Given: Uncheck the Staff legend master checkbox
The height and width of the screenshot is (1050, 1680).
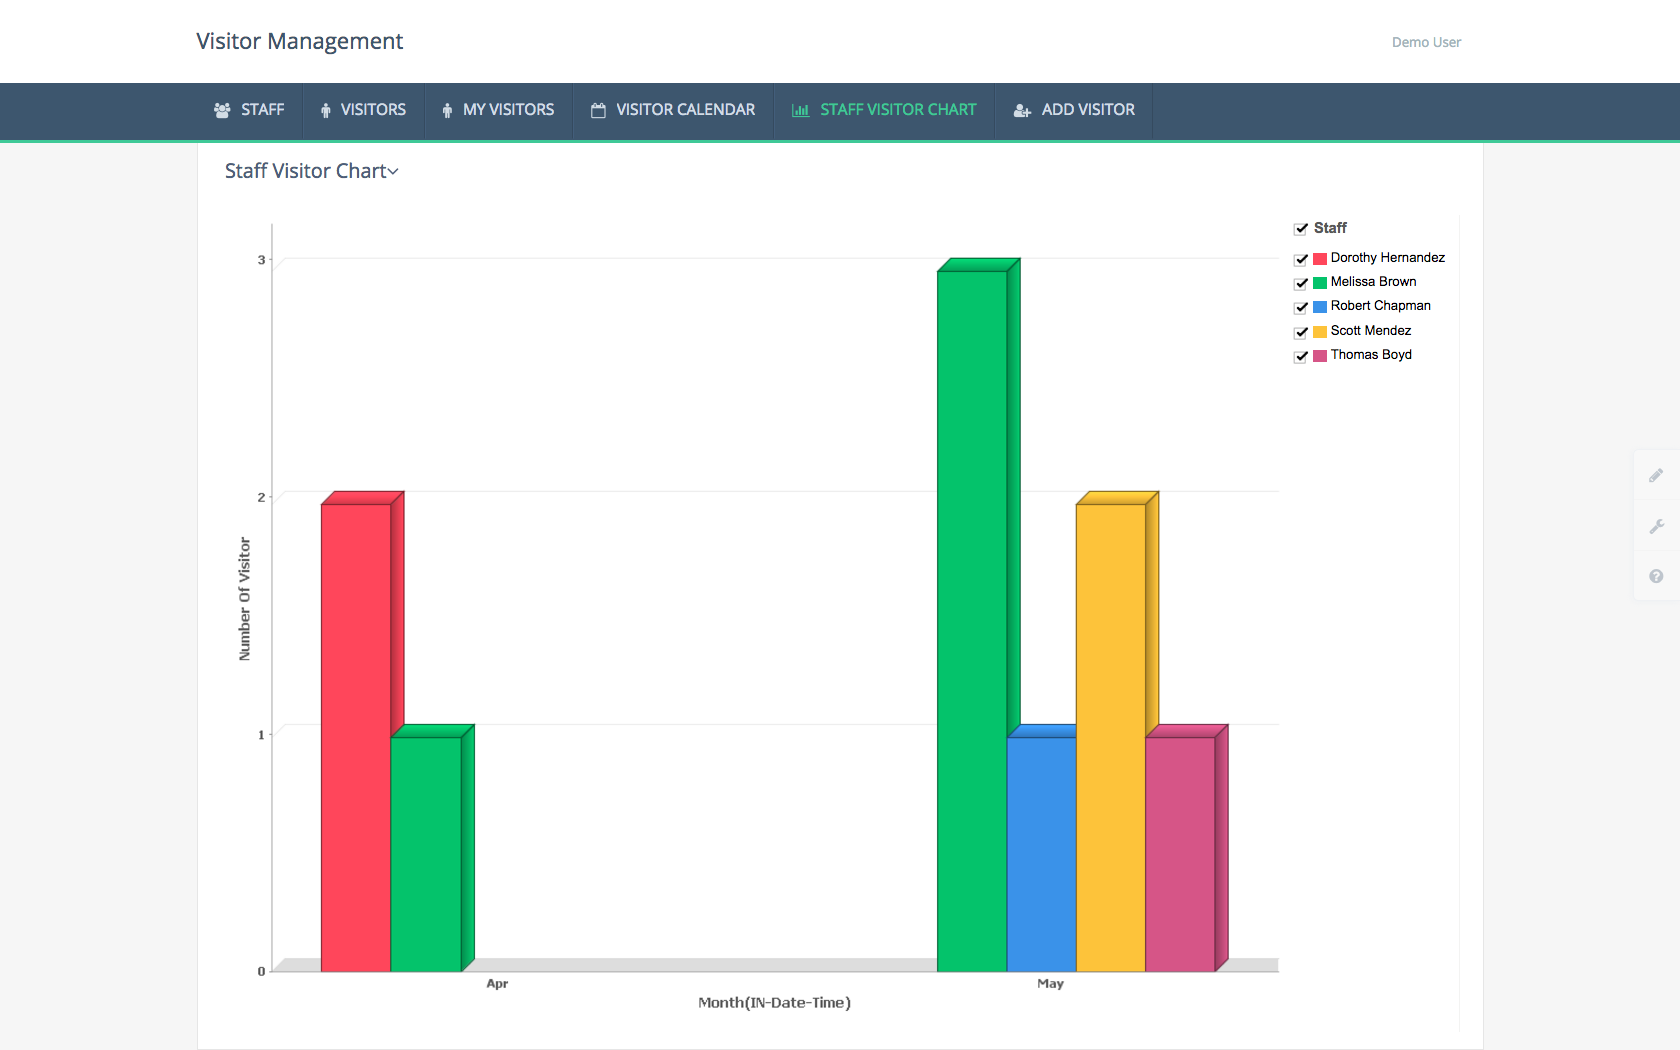Looking at the screenshot, I should (x=1301, y=229).
